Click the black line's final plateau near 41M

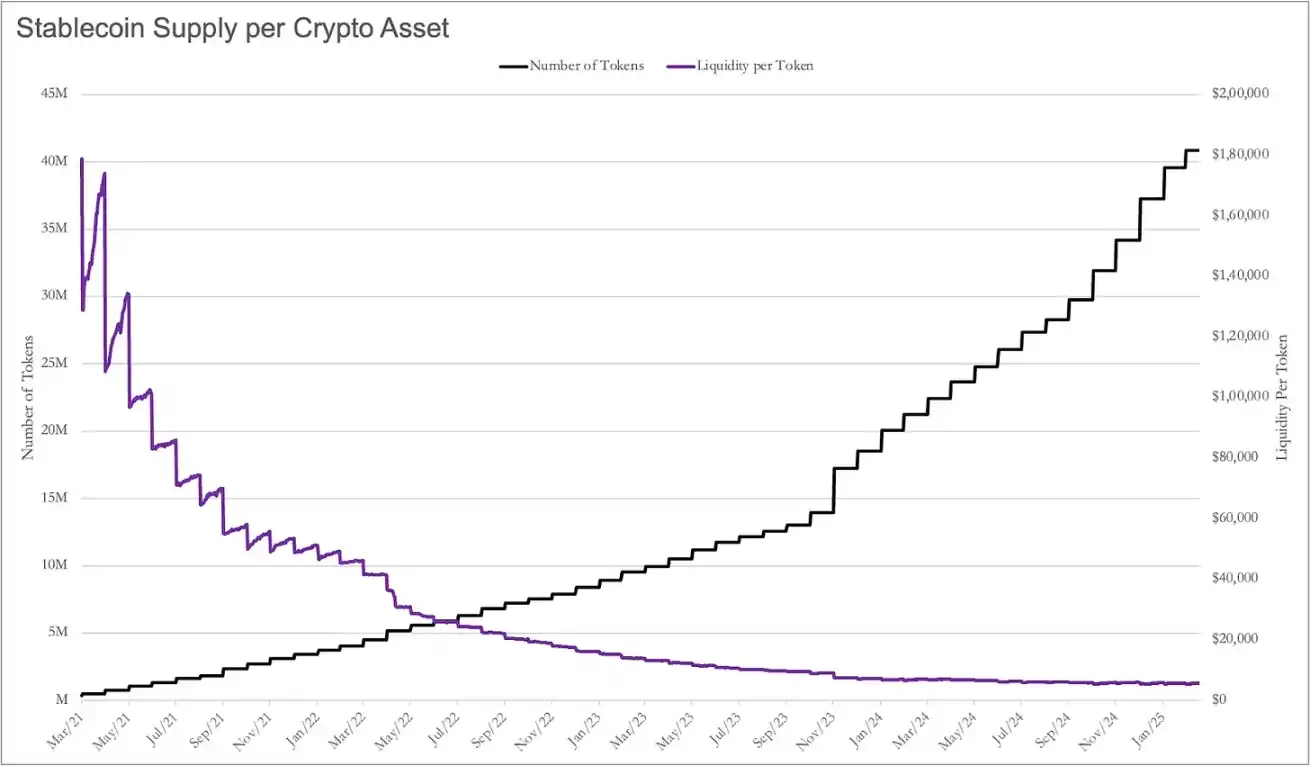tap(1192, 150)
